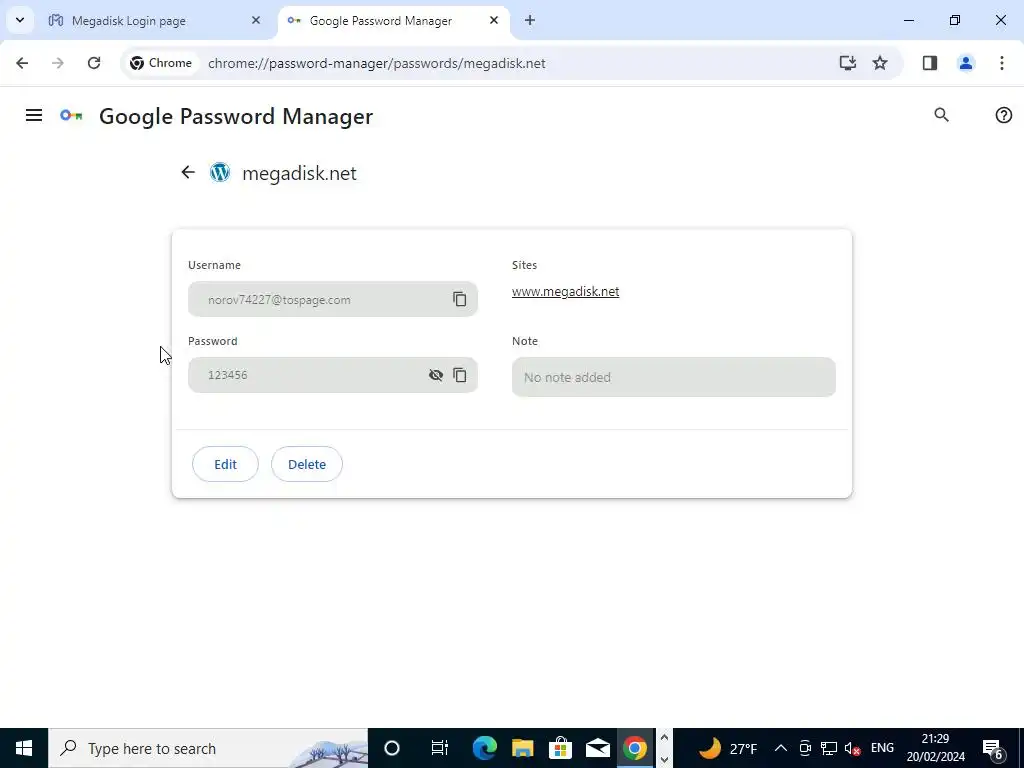Open the Password Manager hamburger menu

click(34, 116)
